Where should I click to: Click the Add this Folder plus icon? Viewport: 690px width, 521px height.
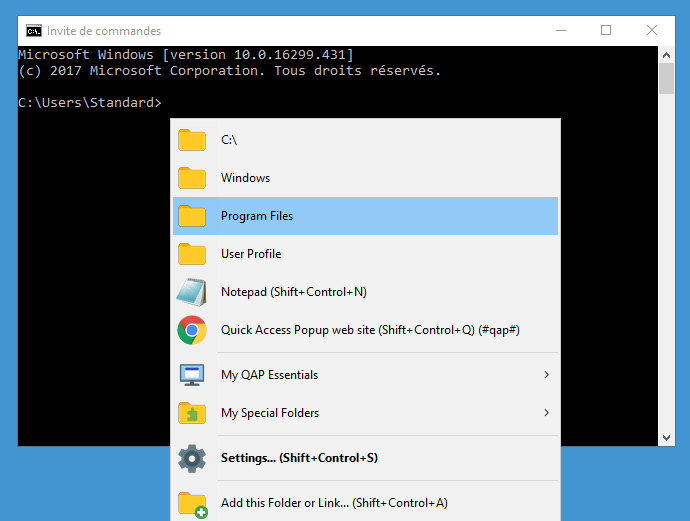[x=193, y=504]
